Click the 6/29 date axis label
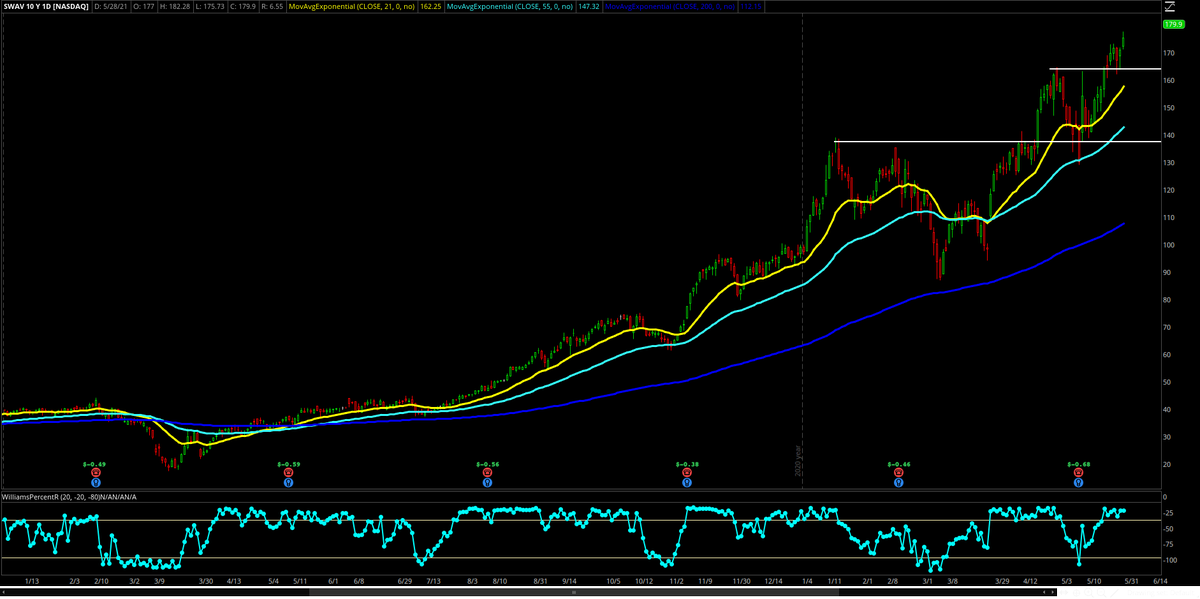 click(x=405, y=580)
